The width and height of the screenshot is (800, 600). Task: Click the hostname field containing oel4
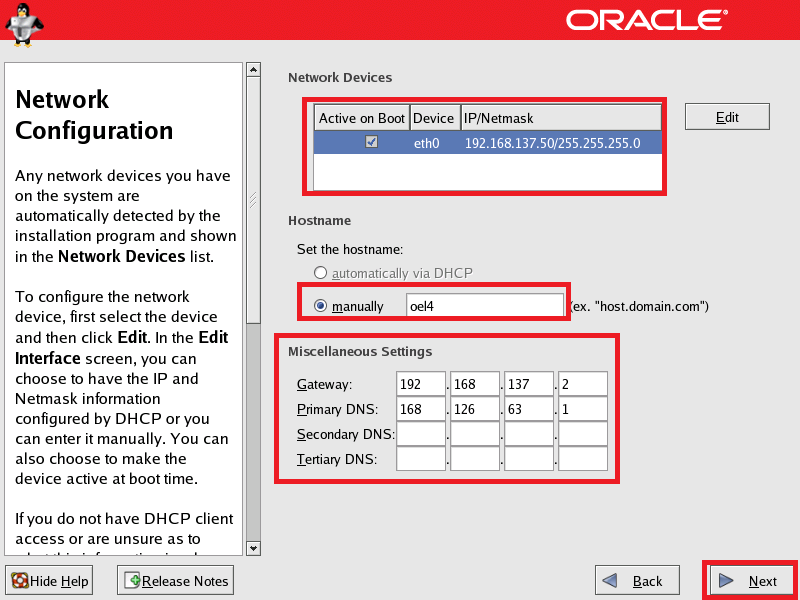[485, 306]
